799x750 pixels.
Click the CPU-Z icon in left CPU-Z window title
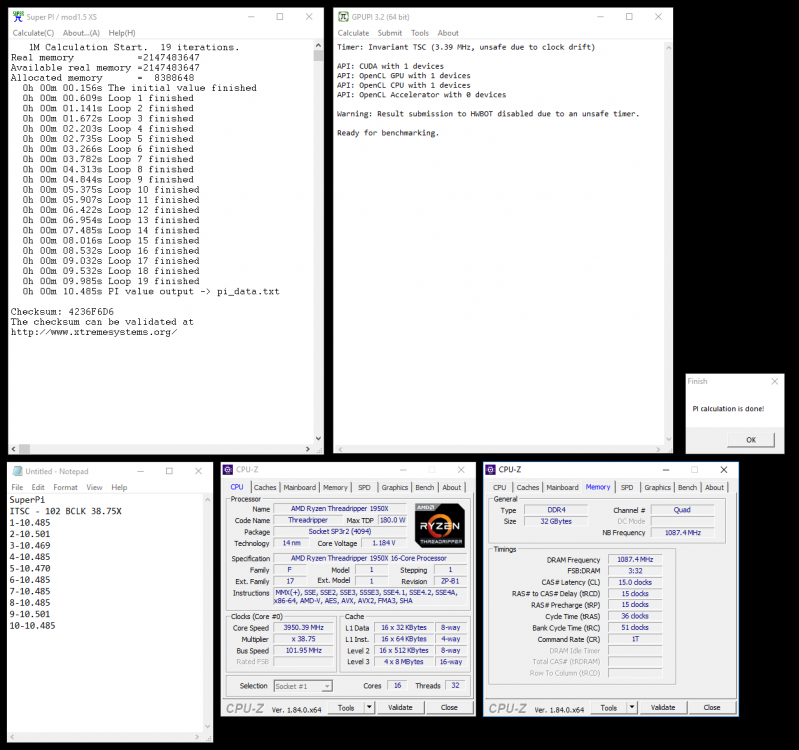[x=228, y=470]
